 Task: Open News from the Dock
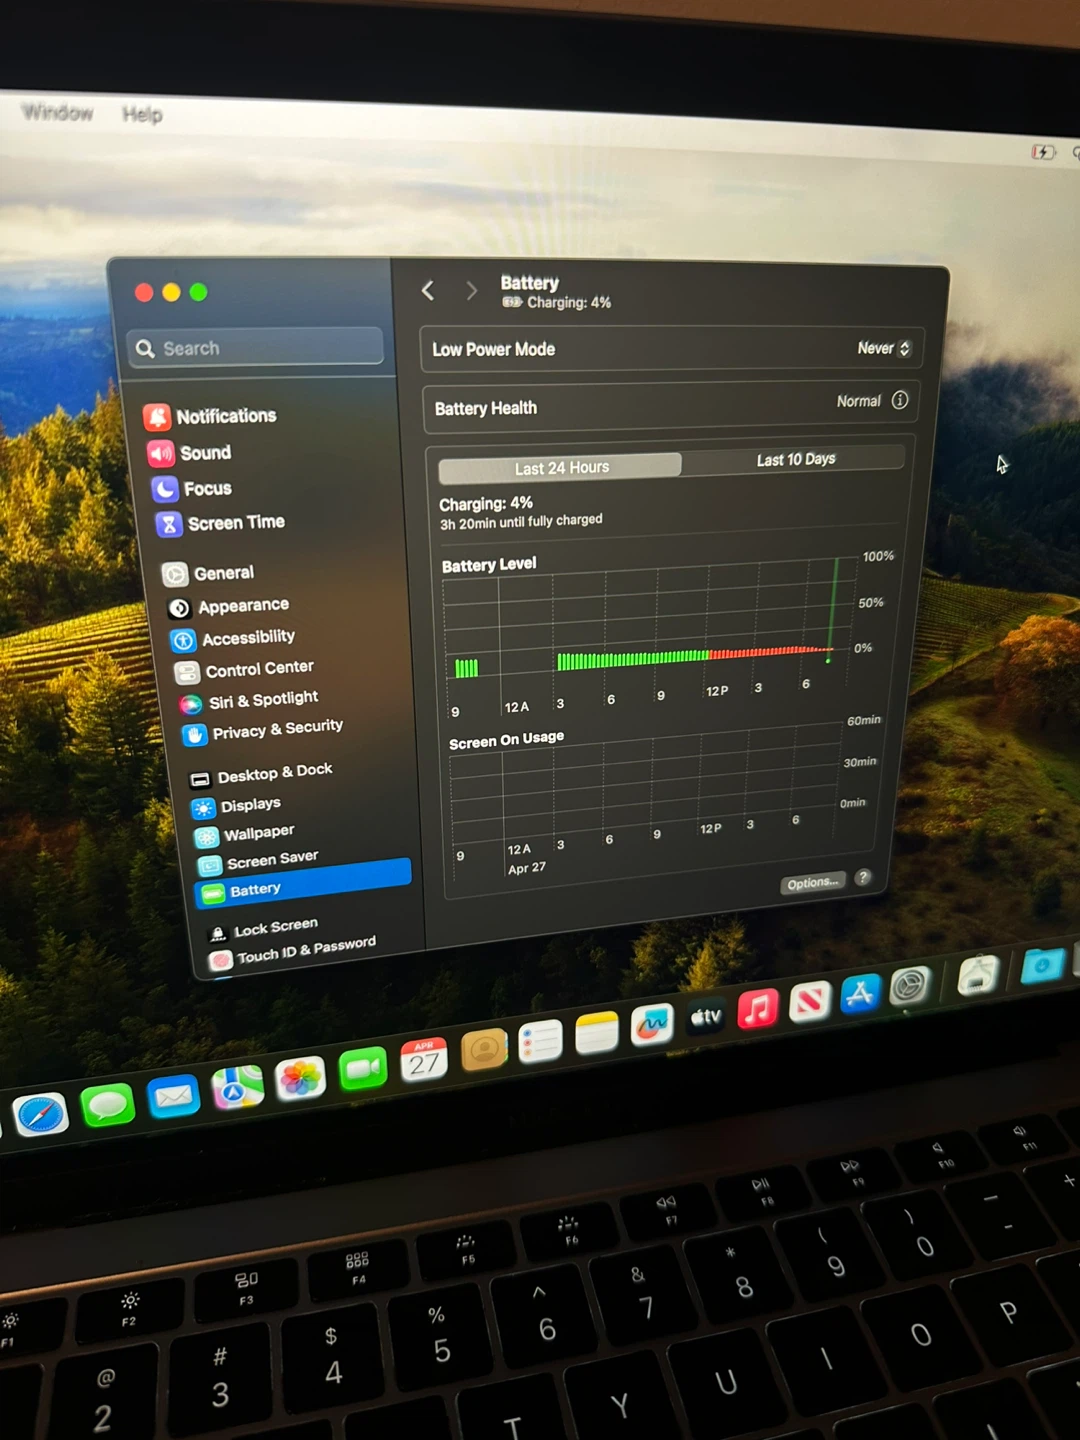point(810,1001)
